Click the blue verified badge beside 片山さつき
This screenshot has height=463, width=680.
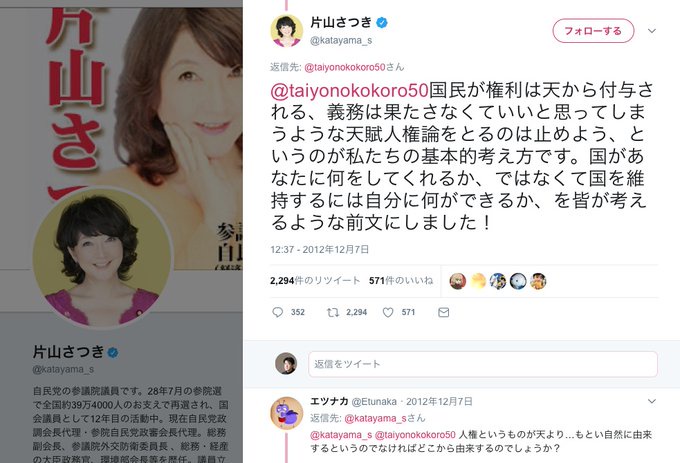pyautogui.click(x=382, y=23)
